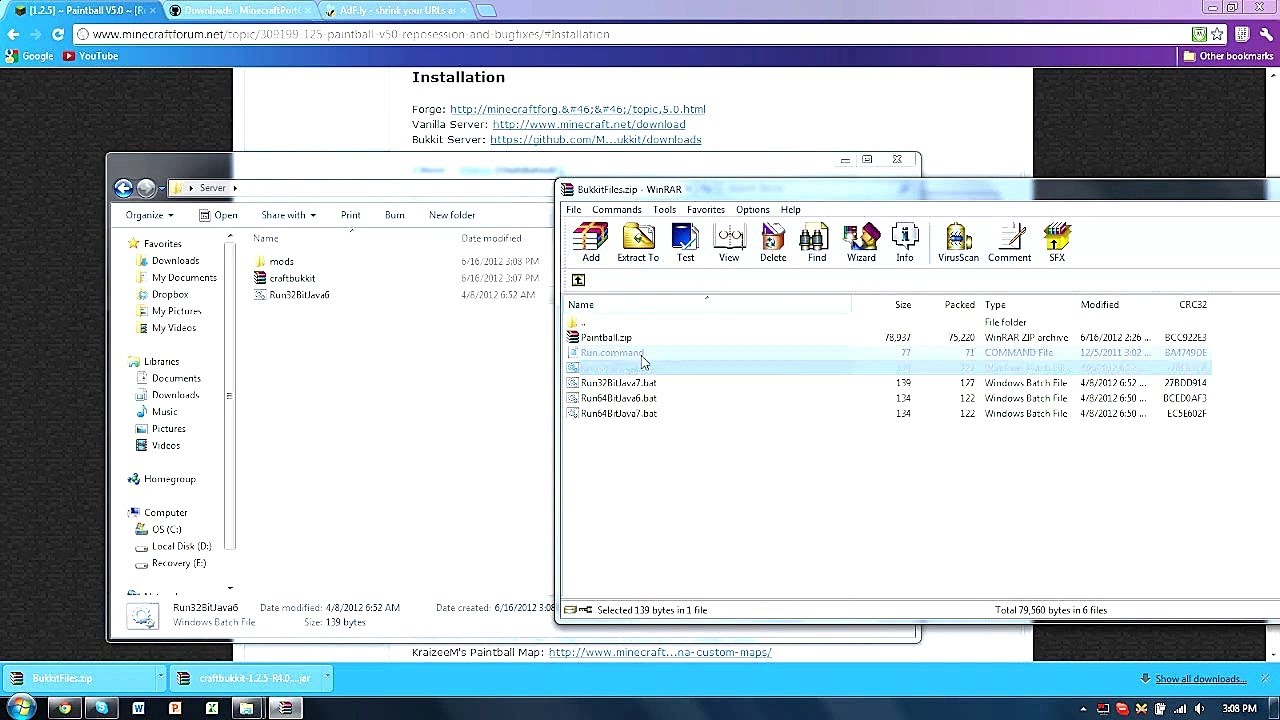Click the Chrome taskbar icon

pos(65,708)
